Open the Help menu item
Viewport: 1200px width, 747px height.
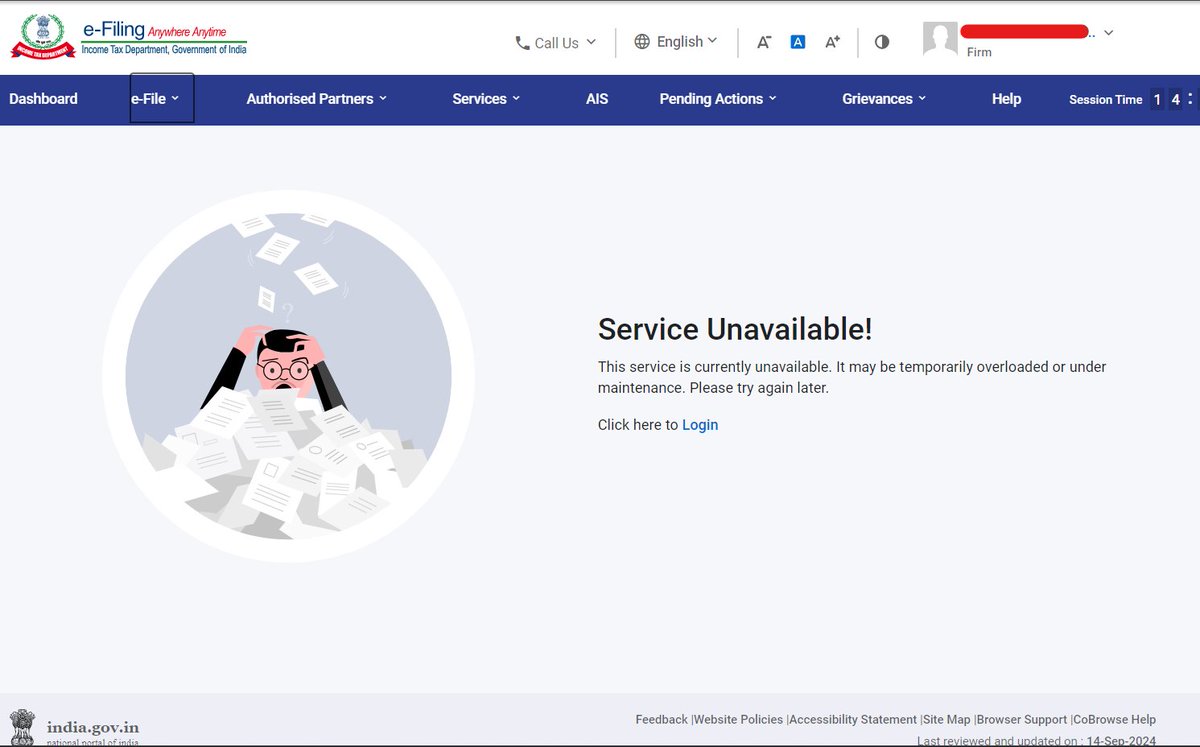(x=1006, y=98)
